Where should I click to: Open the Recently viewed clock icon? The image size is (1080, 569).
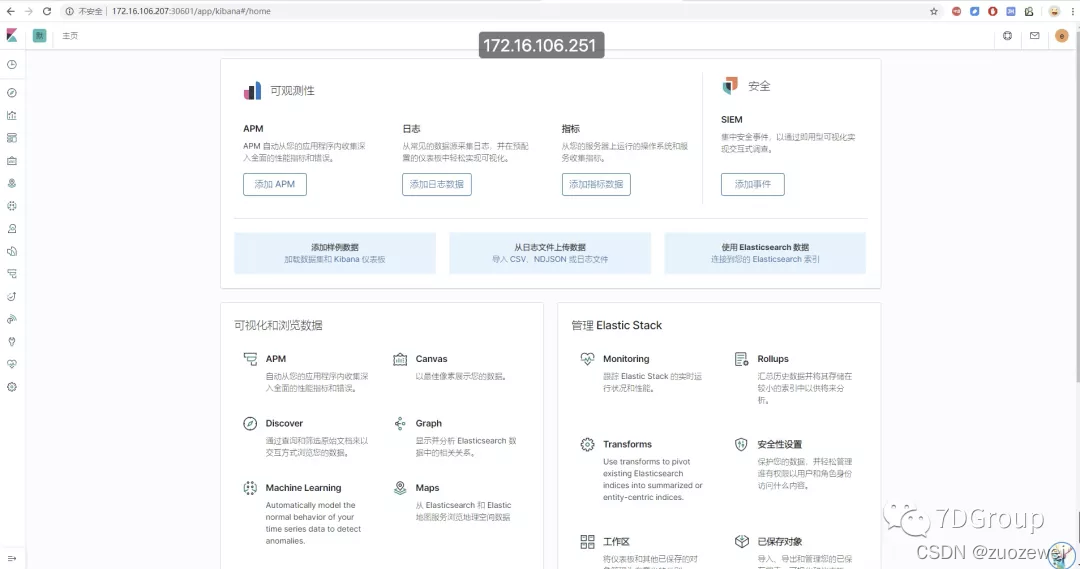coord(12,65)
